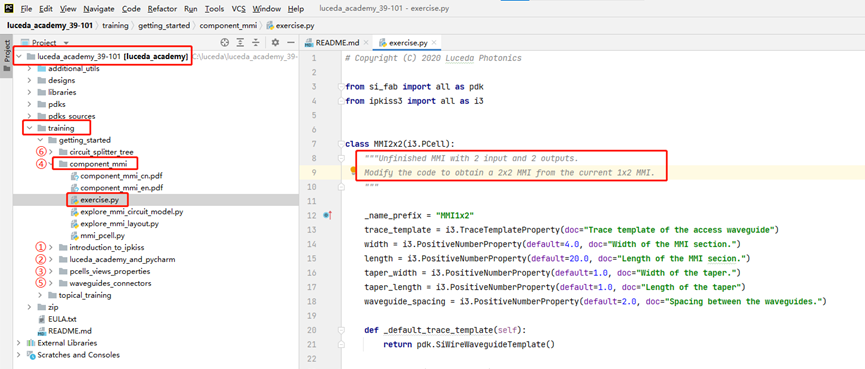The image size is (865, 369).
Task: Click the folder icon of pdks_sources
Action: click(42, 116)
